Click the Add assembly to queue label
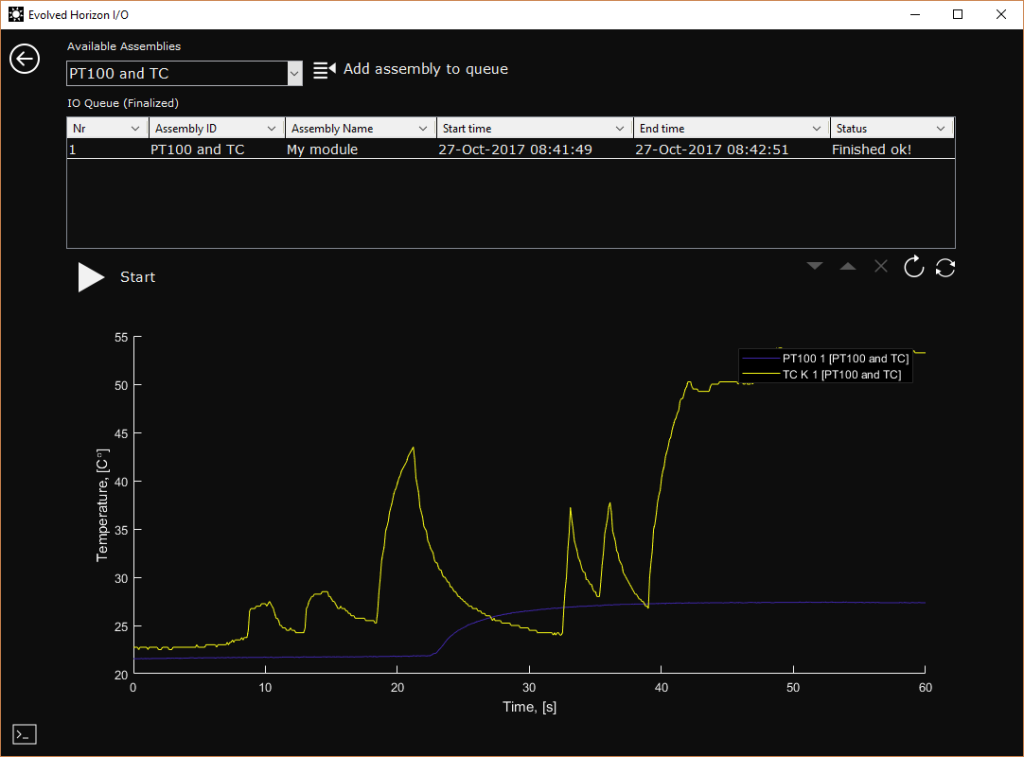Image resolution: width=1024 pixels, height=757 pixels. 425,69
